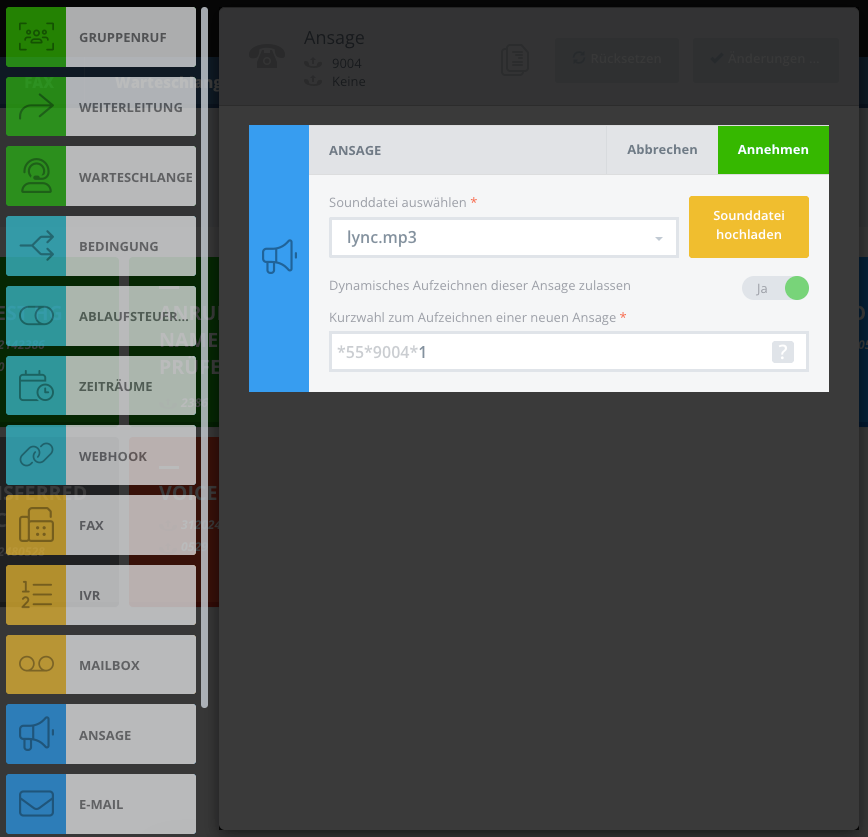This screenshot has width=868, height=837.
Task: Toggle dynamic recording switch set to Ja
Action: [x=775, y=288]
